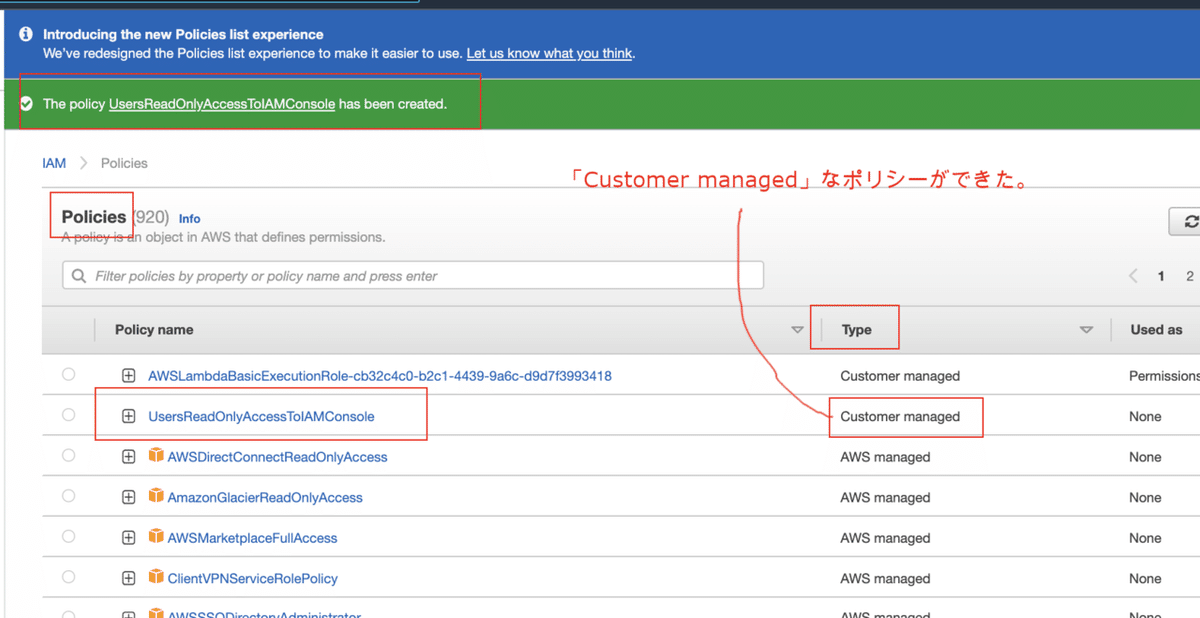Sort by Type using the column arrow
The height and width of the screenshot is (618, 1200).
[1086, 330]
